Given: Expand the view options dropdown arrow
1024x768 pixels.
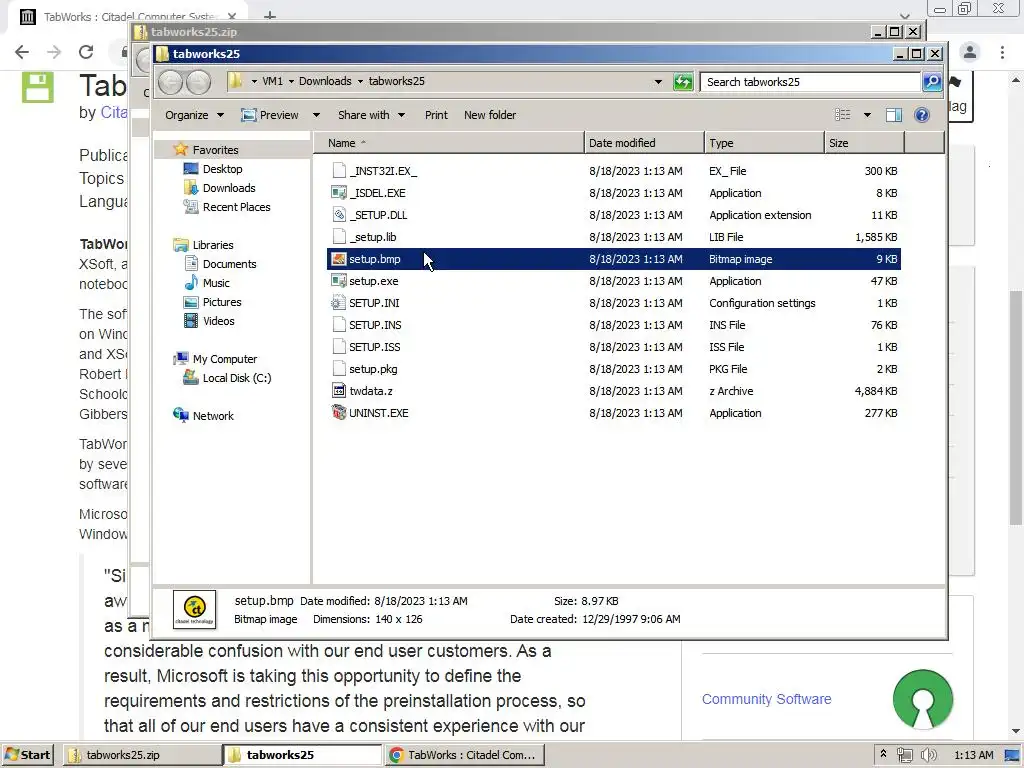Looking at the screenshot, I should point(867,115).
